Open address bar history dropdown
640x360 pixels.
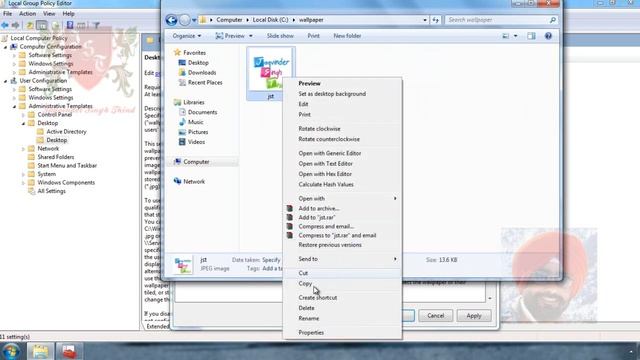click(425, 20)
